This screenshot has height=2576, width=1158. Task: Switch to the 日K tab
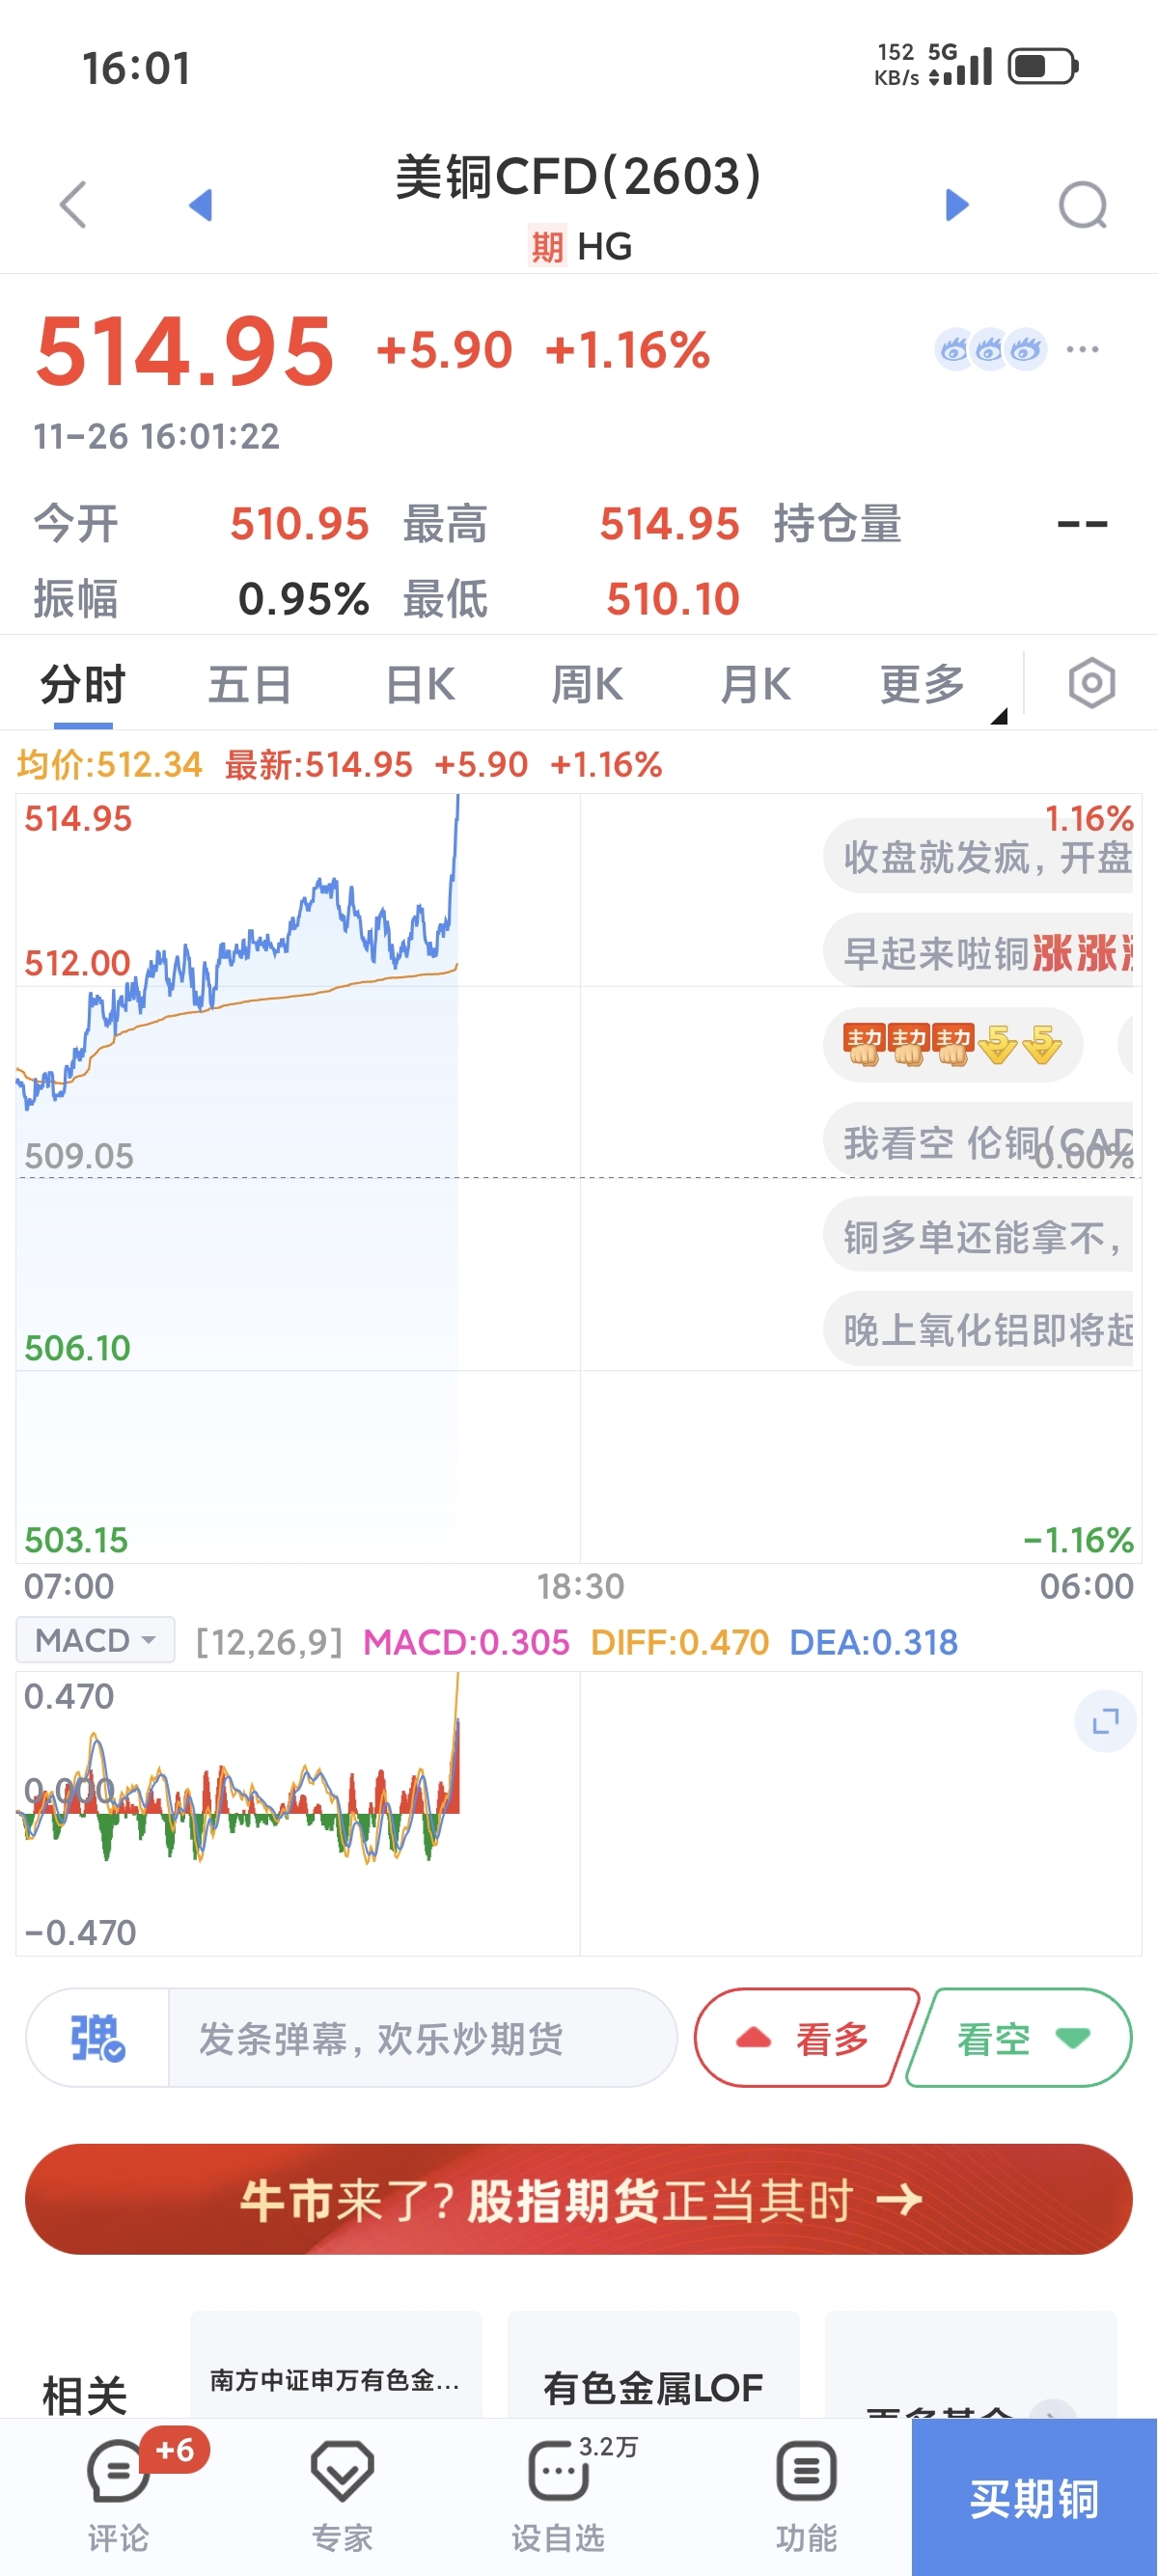pyautogui.click(x=421, y=685)
